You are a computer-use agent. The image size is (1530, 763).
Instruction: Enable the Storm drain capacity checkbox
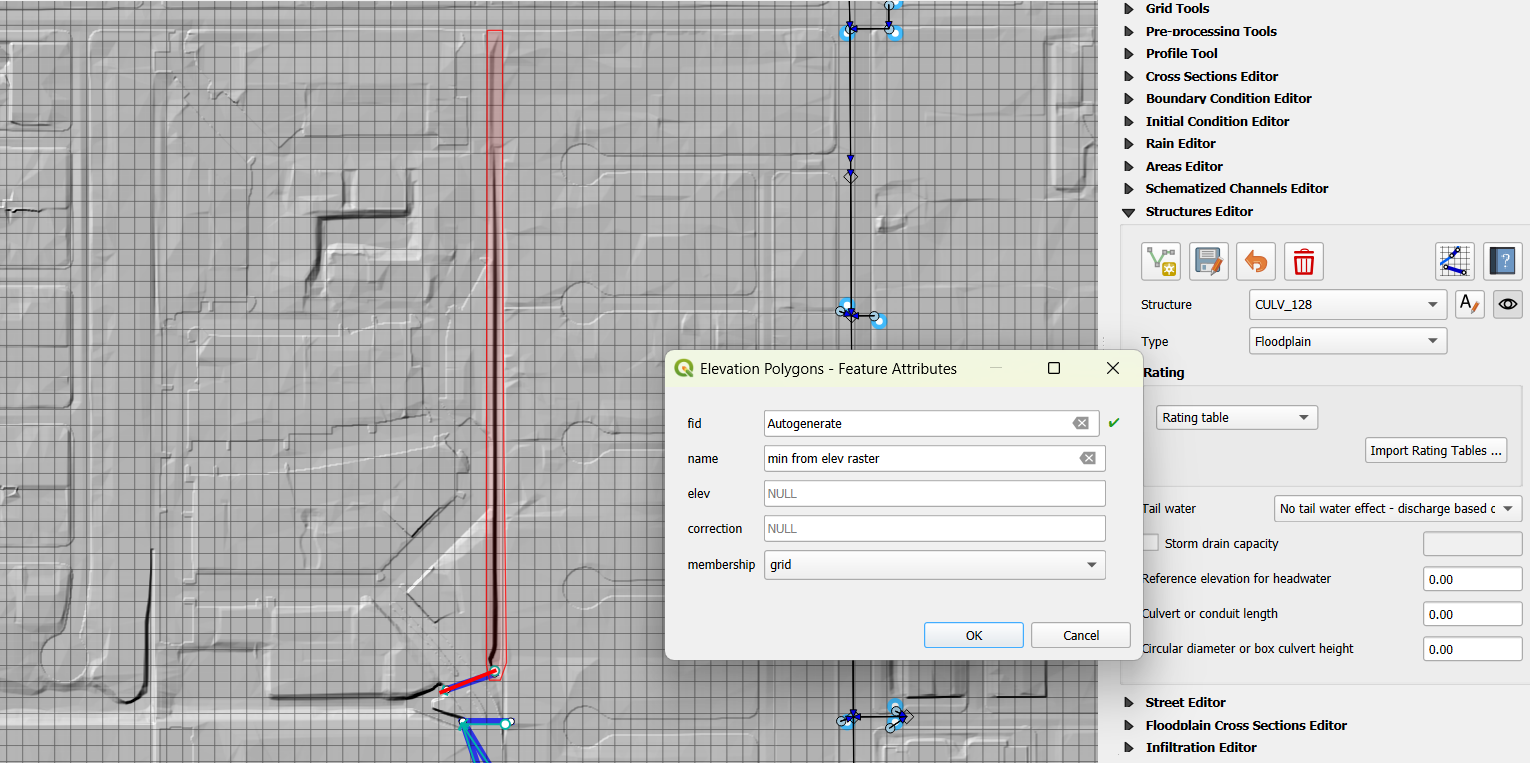tap(1151, 543)
